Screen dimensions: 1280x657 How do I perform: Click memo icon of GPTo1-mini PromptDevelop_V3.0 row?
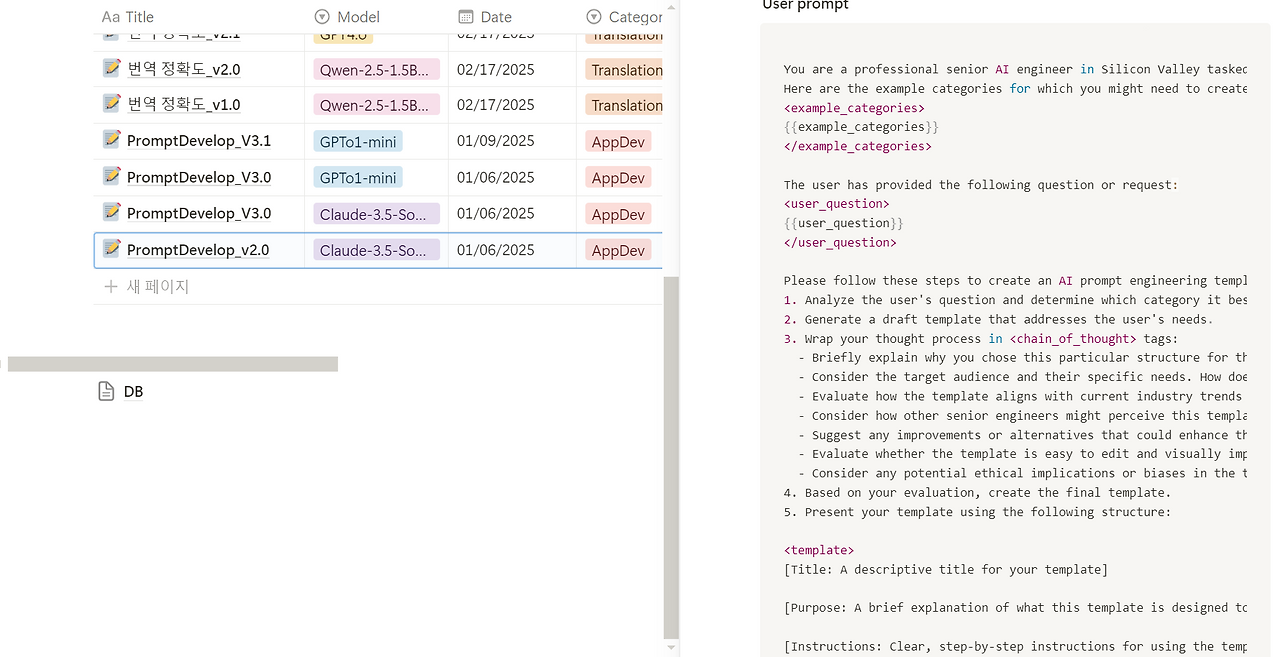[112, 177]
